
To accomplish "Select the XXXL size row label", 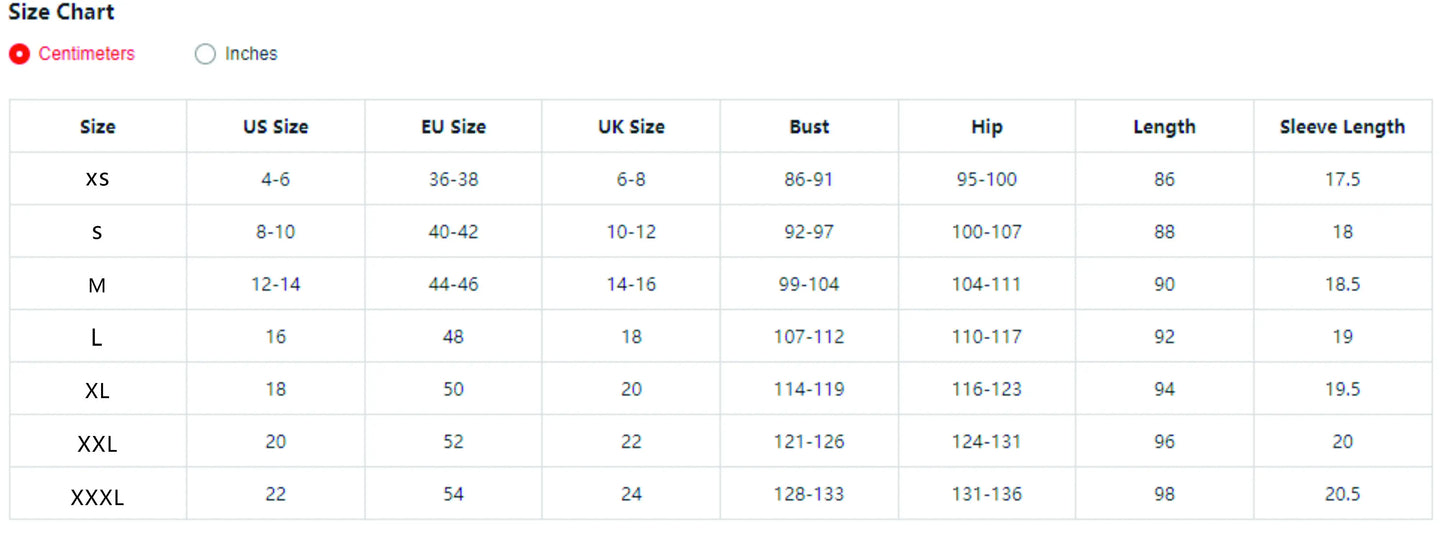I will (97, 496).
